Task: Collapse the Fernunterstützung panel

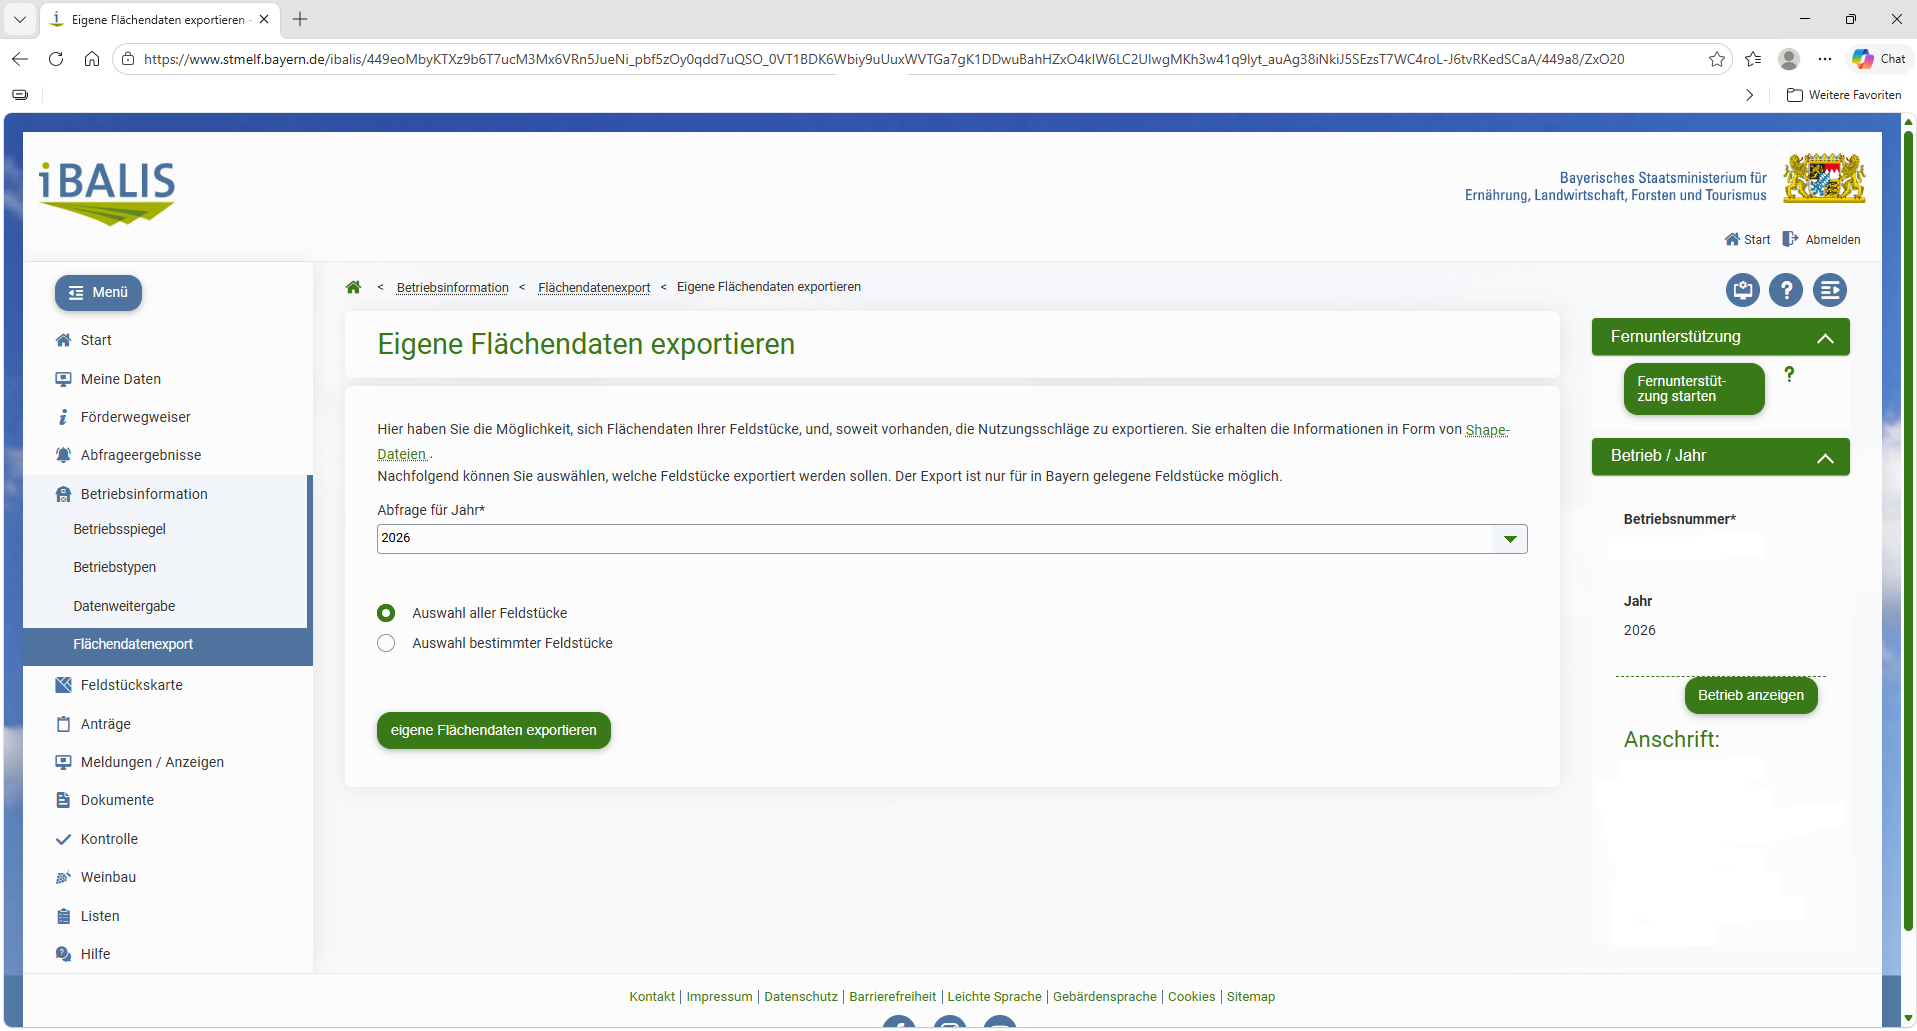Action: [1824, 338]
